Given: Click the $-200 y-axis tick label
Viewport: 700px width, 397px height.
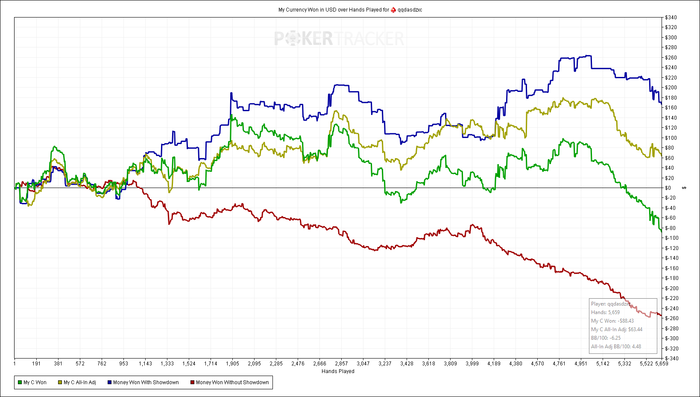Looking at the screenshot, I should point(672,288).
